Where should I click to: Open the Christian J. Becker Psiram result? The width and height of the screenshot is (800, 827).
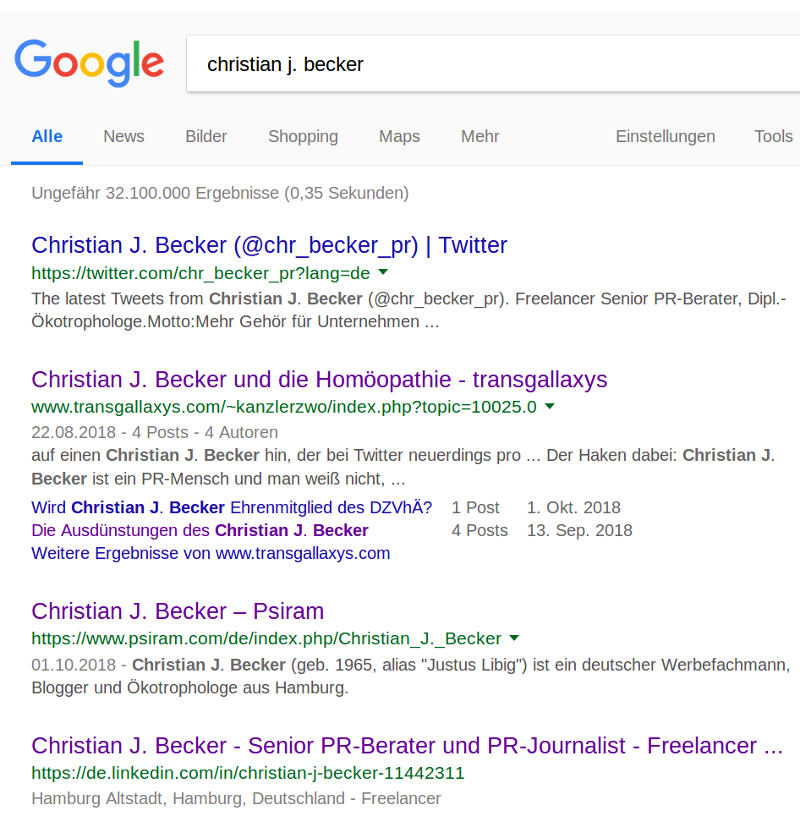pos(177,611)
